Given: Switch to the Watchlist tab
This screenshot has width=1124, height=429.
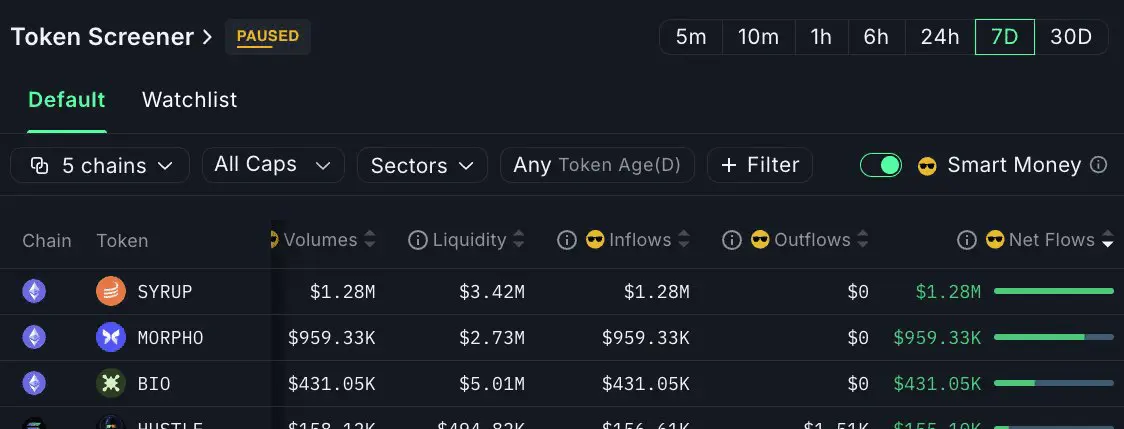Looking at the screenshot, I should click(x=189, y=100).
